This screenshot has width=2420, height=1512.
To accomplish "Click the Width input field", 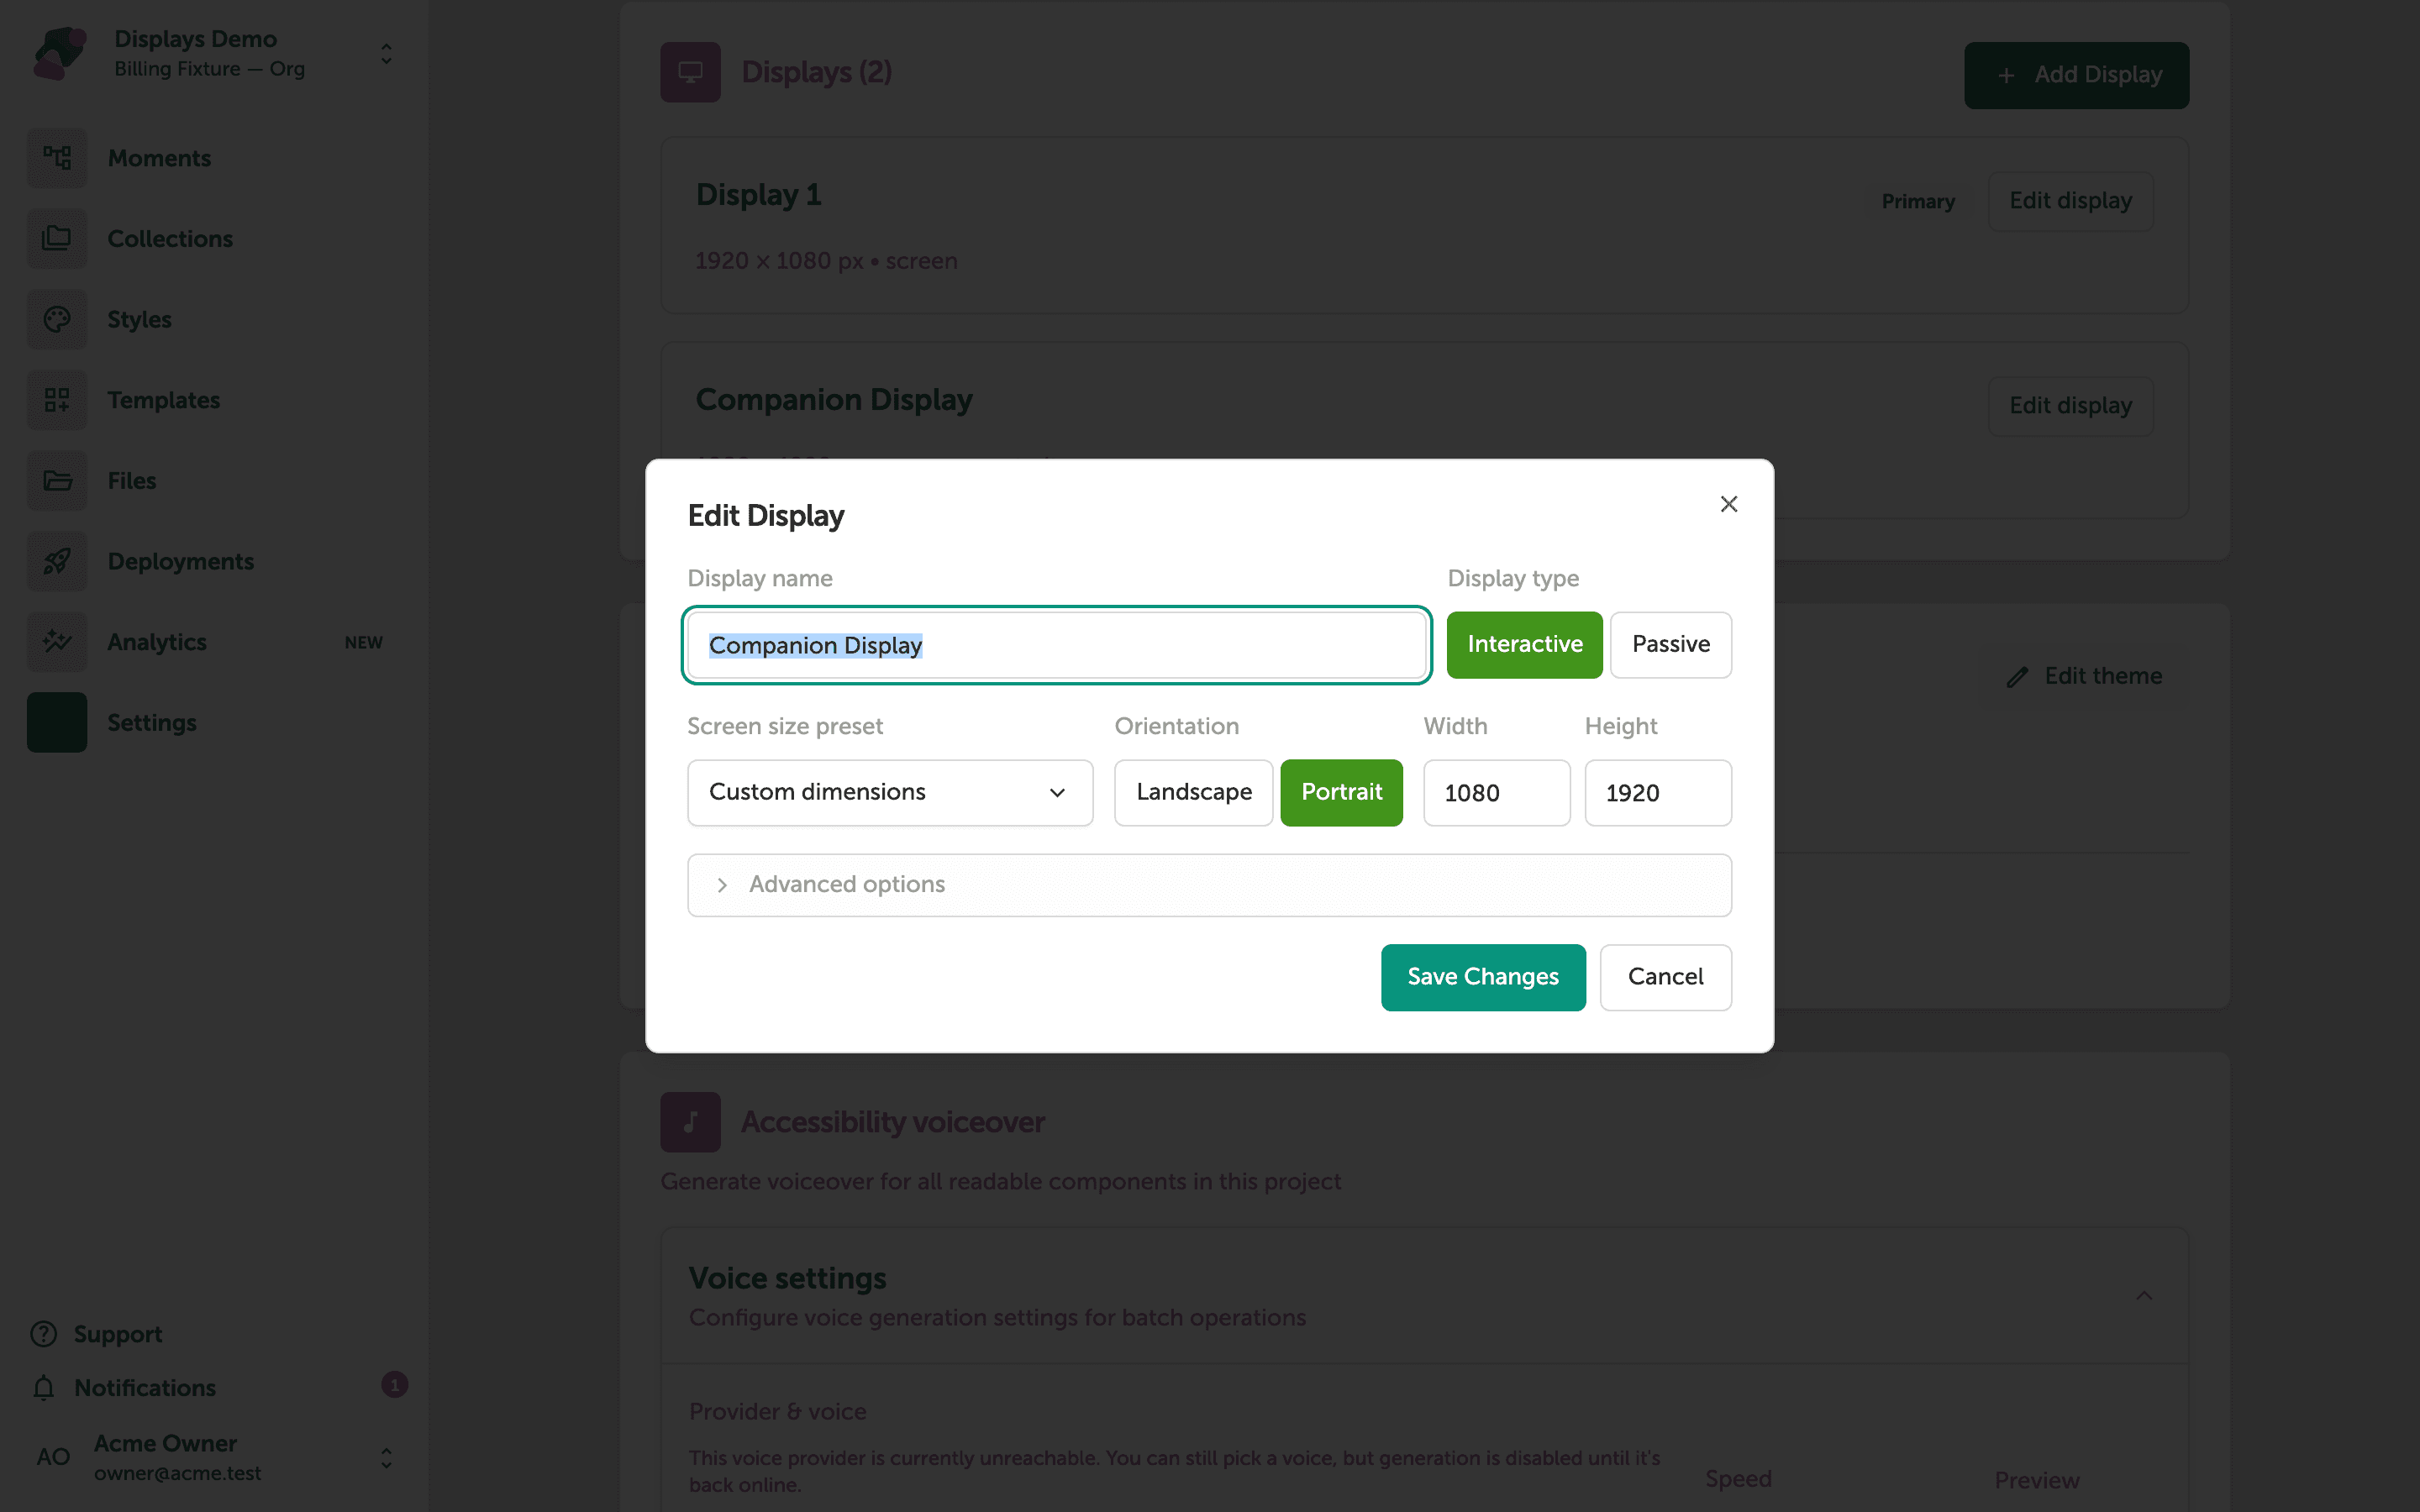I will 1496,793.
